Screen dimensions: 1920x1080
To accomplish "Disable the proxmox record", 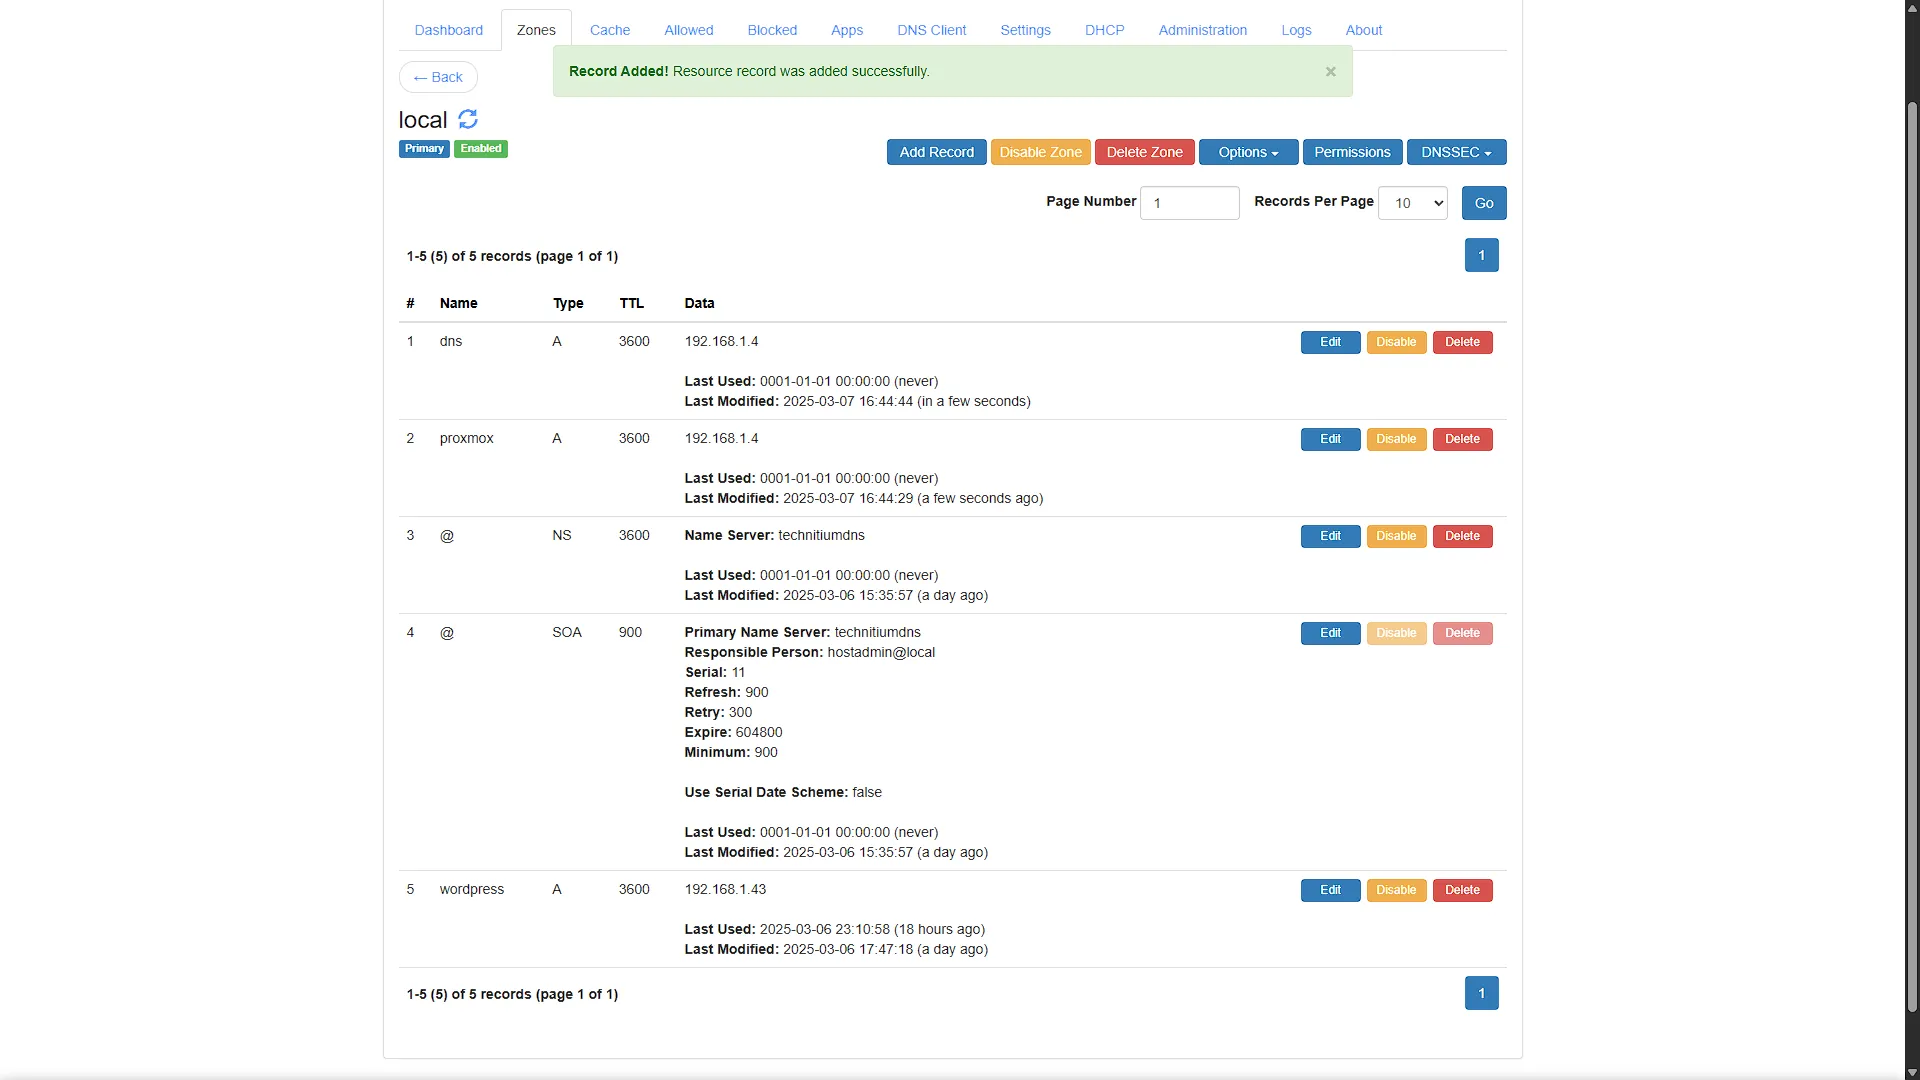I will tap(1397, 439).
